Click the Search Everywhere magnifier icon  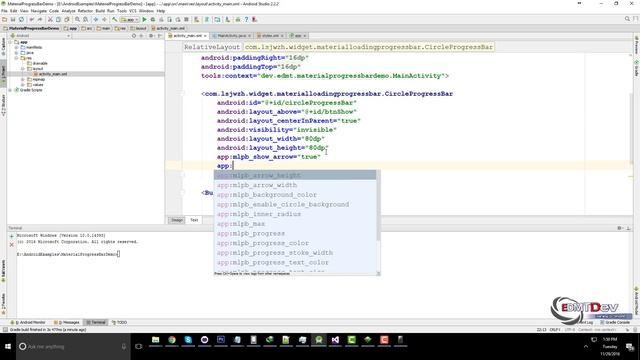[x=627, y=19]
